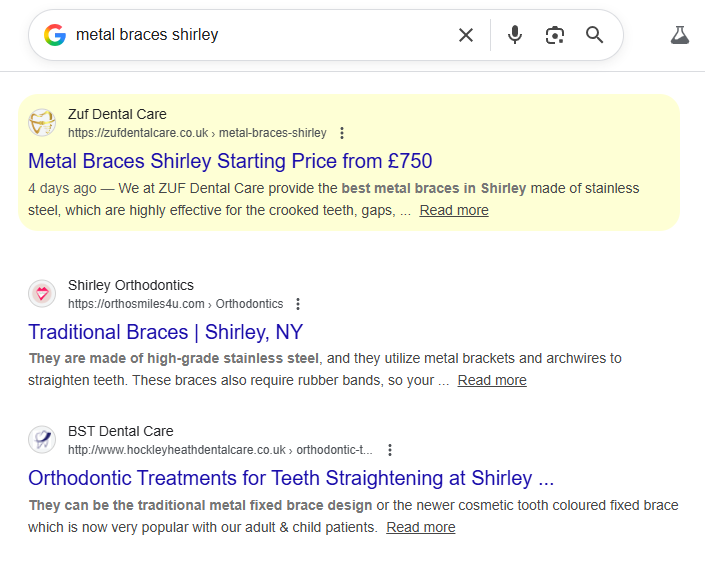705x569 pixels.
Task: Open Orthodontic Treatments for Teeth Straightening result
Action: click(x=290, y=478)
